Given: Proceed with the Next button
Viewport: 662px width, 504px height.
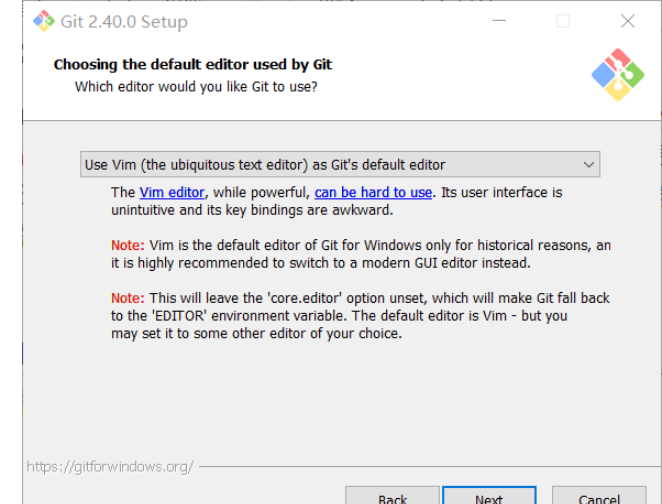Looking at the screenshot, I should [x=489, y=498].
